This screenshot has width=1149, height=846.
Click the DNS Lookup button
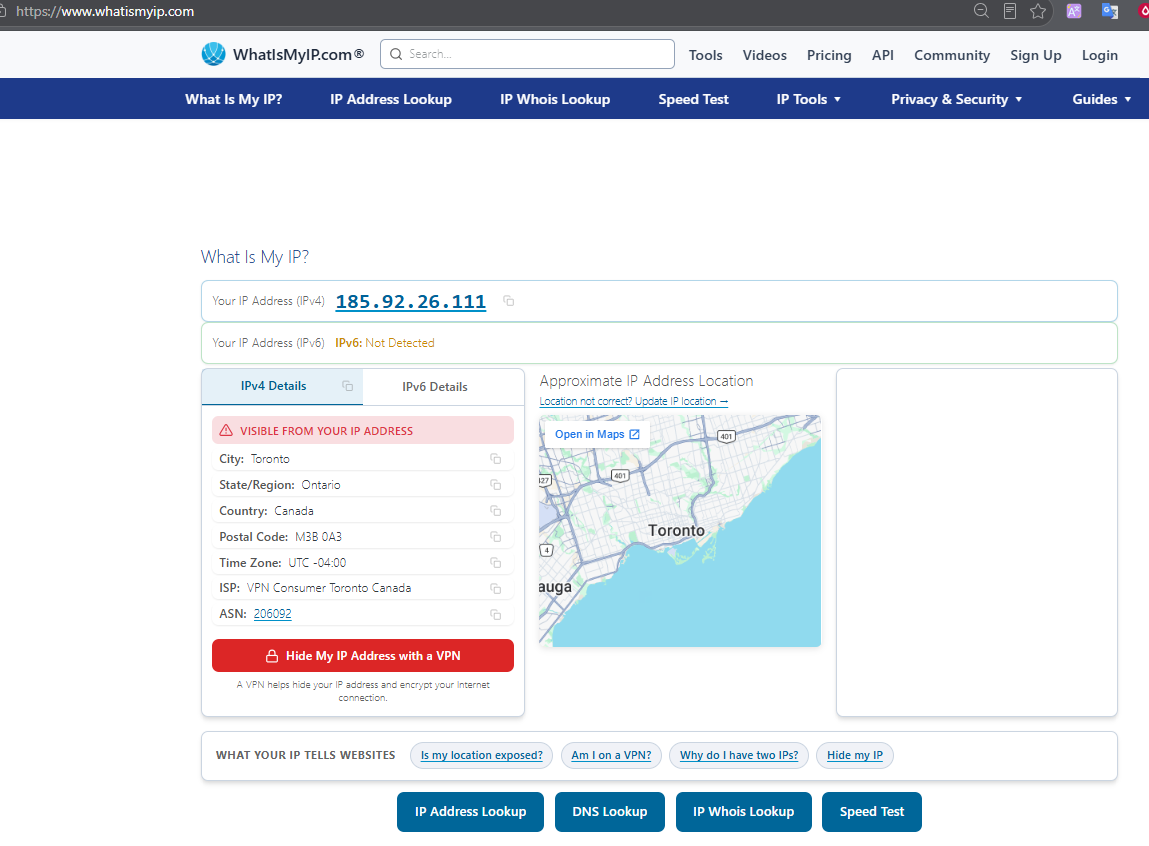coord(610,812)
